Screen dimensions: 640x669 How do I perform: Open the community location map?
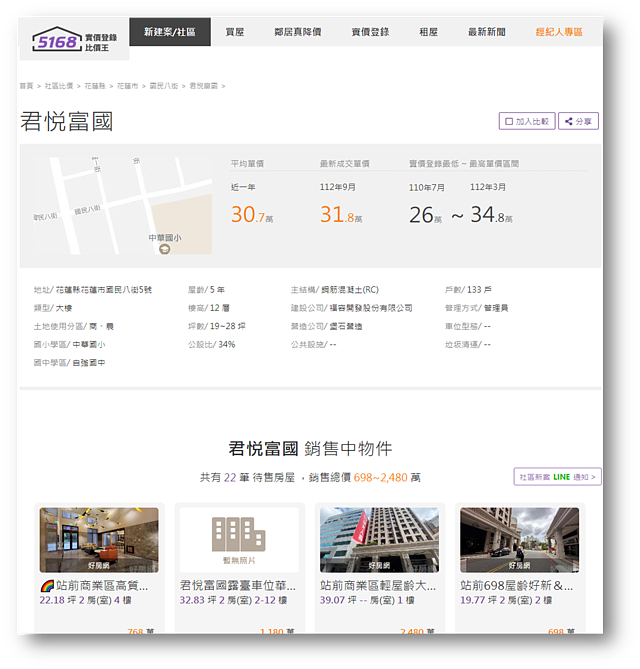(123, 206)
